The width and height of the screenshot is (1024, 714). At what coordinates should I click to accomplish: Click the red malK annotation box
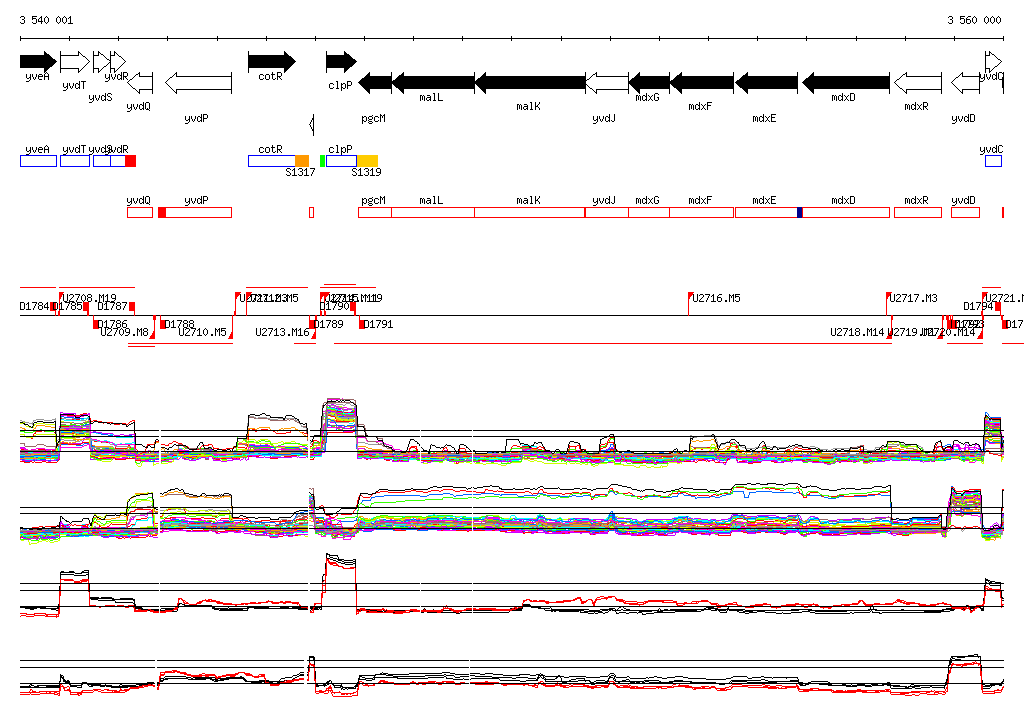[530, 212]
